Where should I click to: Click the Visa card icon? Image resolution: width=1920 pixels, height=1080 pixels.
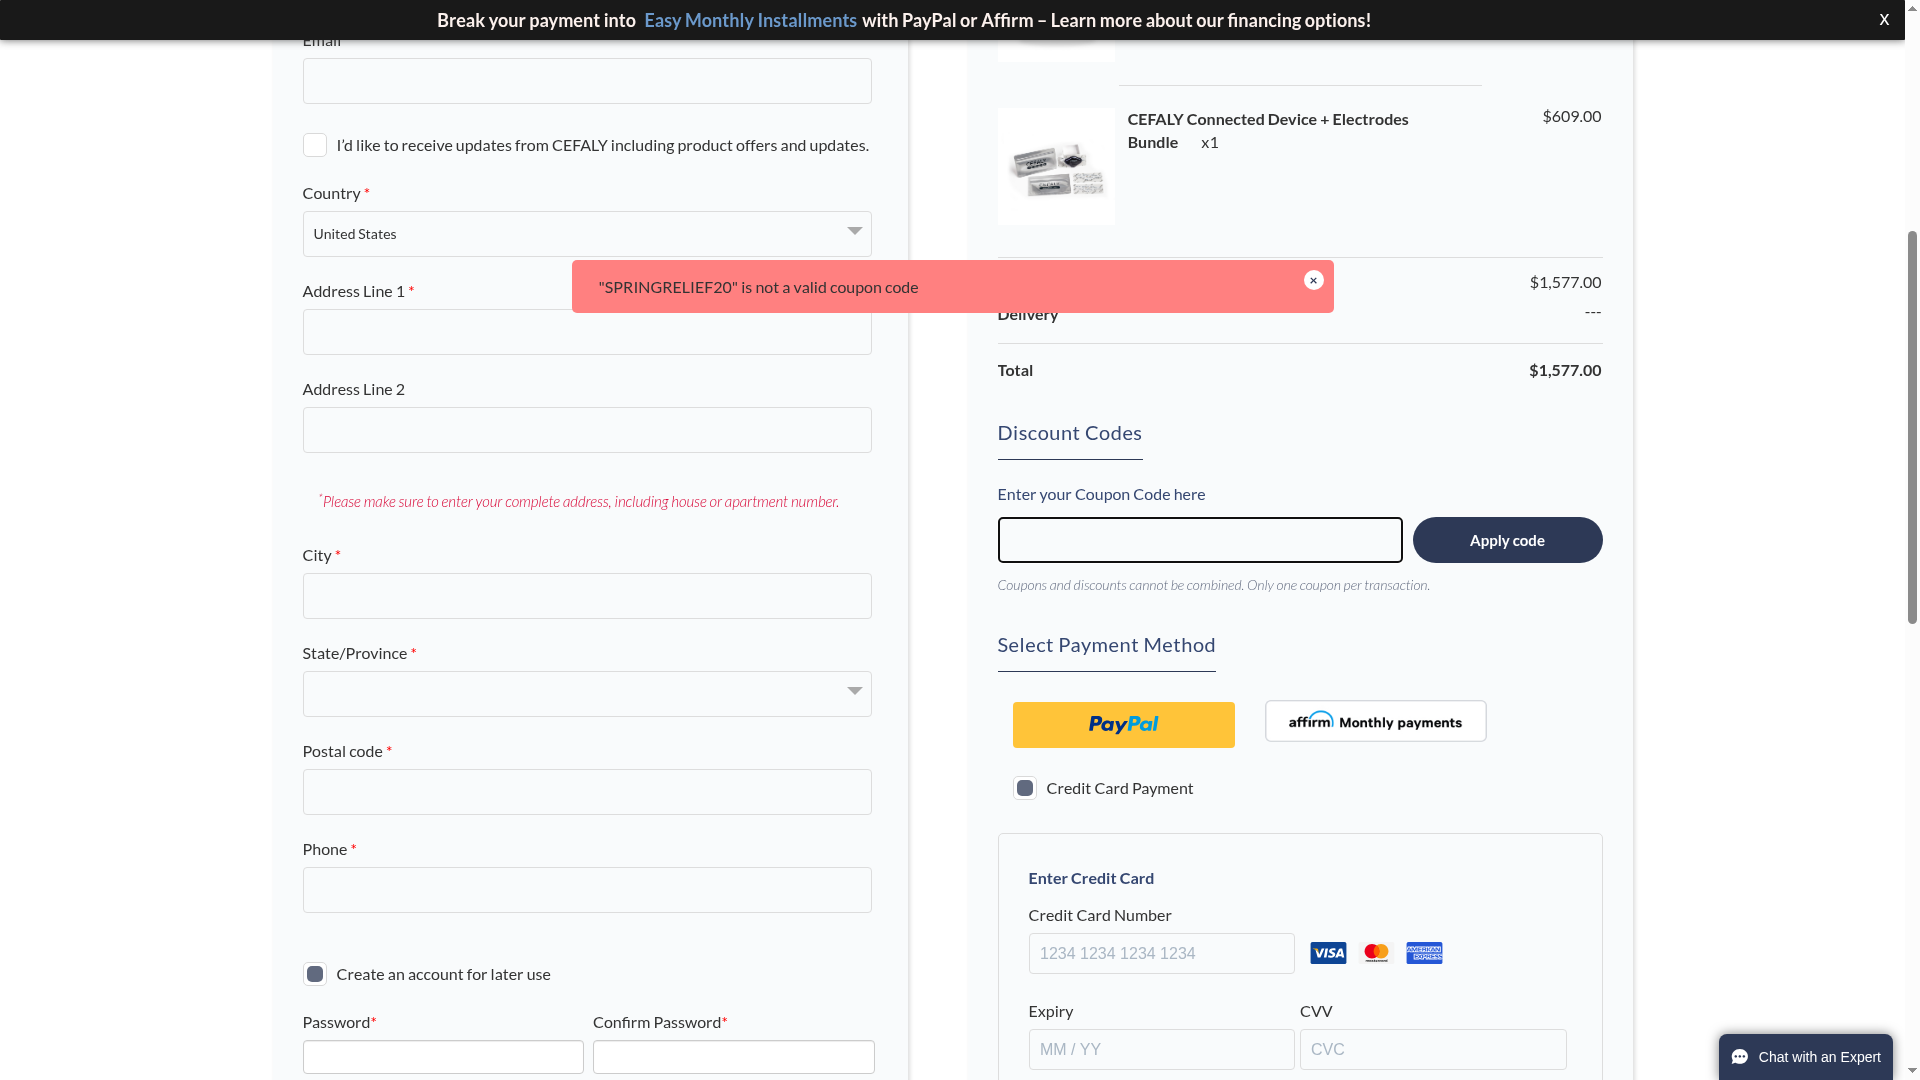coord(1328,953)
